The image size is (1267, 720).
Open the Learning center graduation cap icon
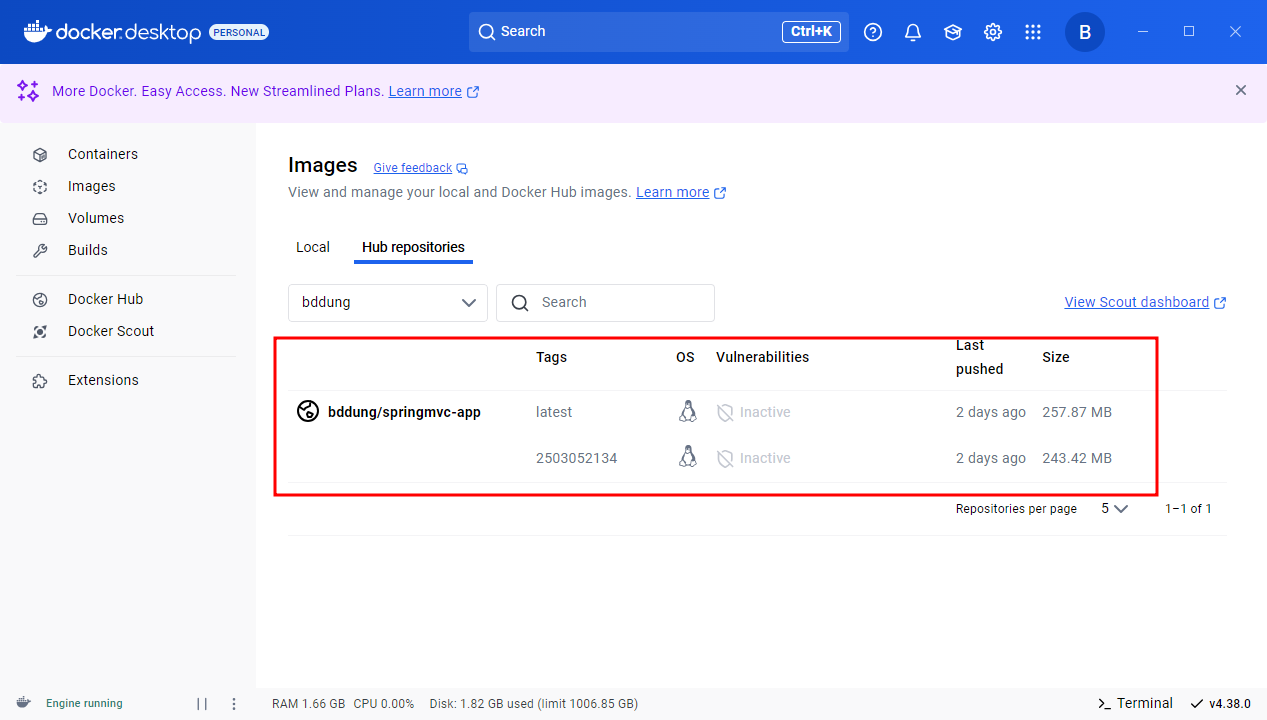[x=953, y=32]
